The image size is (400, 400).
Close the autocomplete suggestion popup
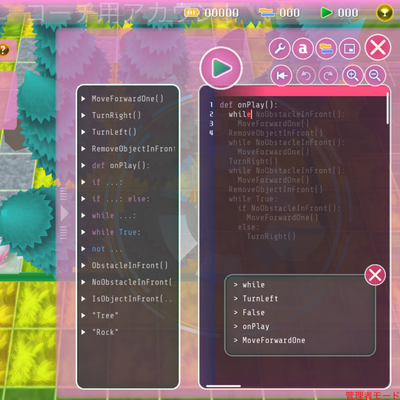click(375, 275)
